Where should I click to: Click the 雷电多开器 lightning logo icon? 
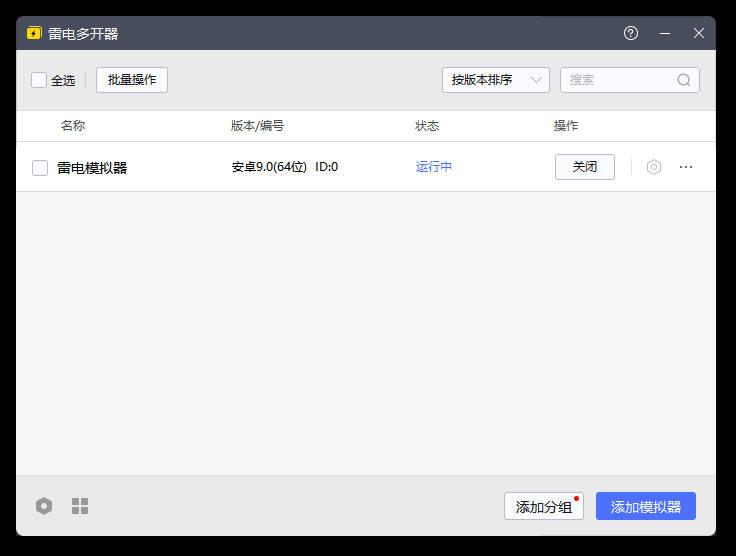tap(34, 33)
